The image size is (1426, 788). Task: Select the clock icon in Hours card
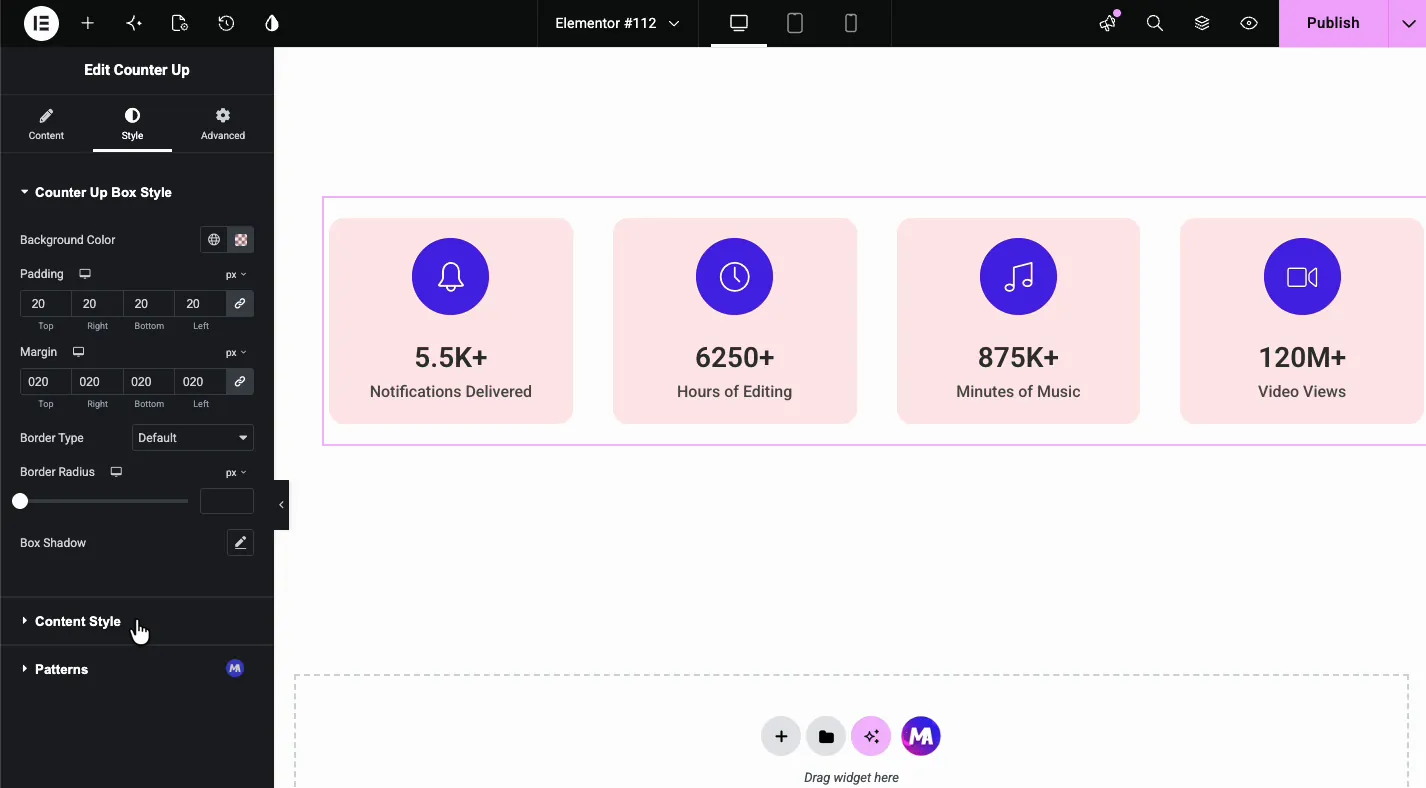point(734,277)
